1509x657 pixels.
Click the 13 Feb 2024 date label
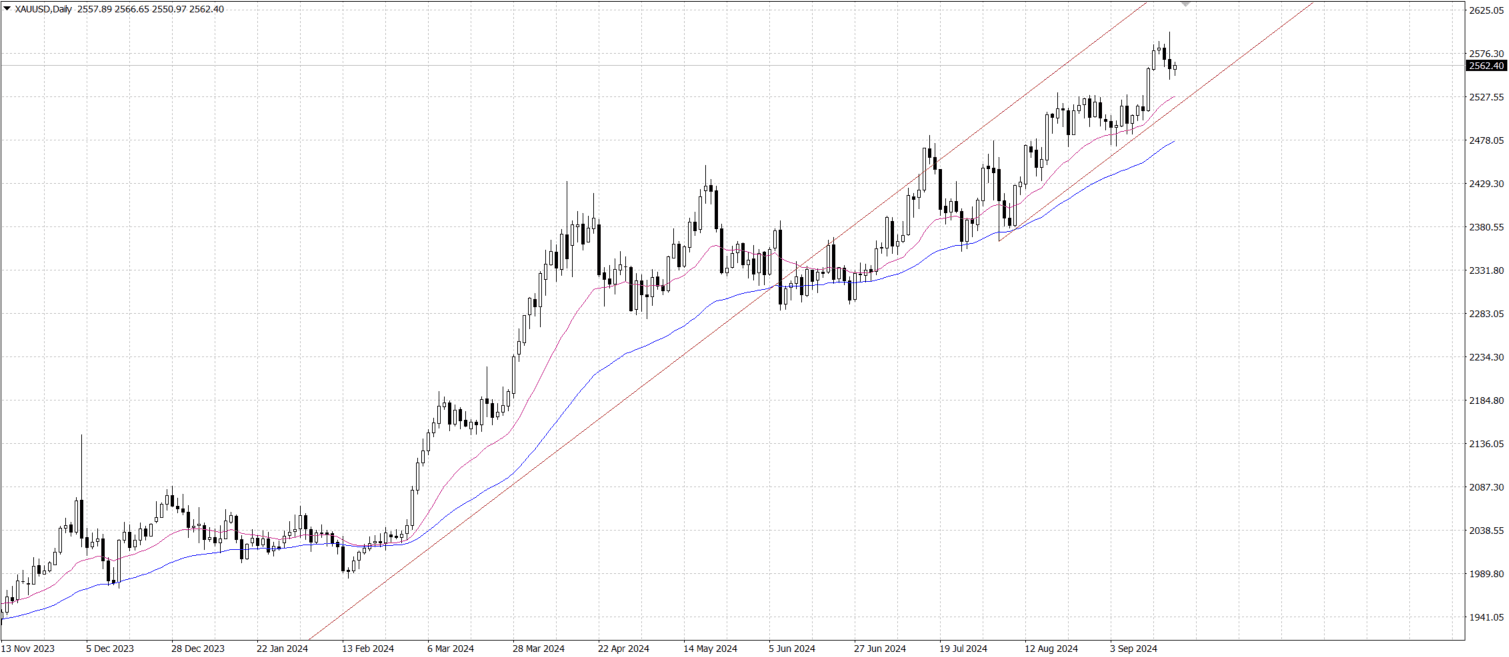point(367,649)
